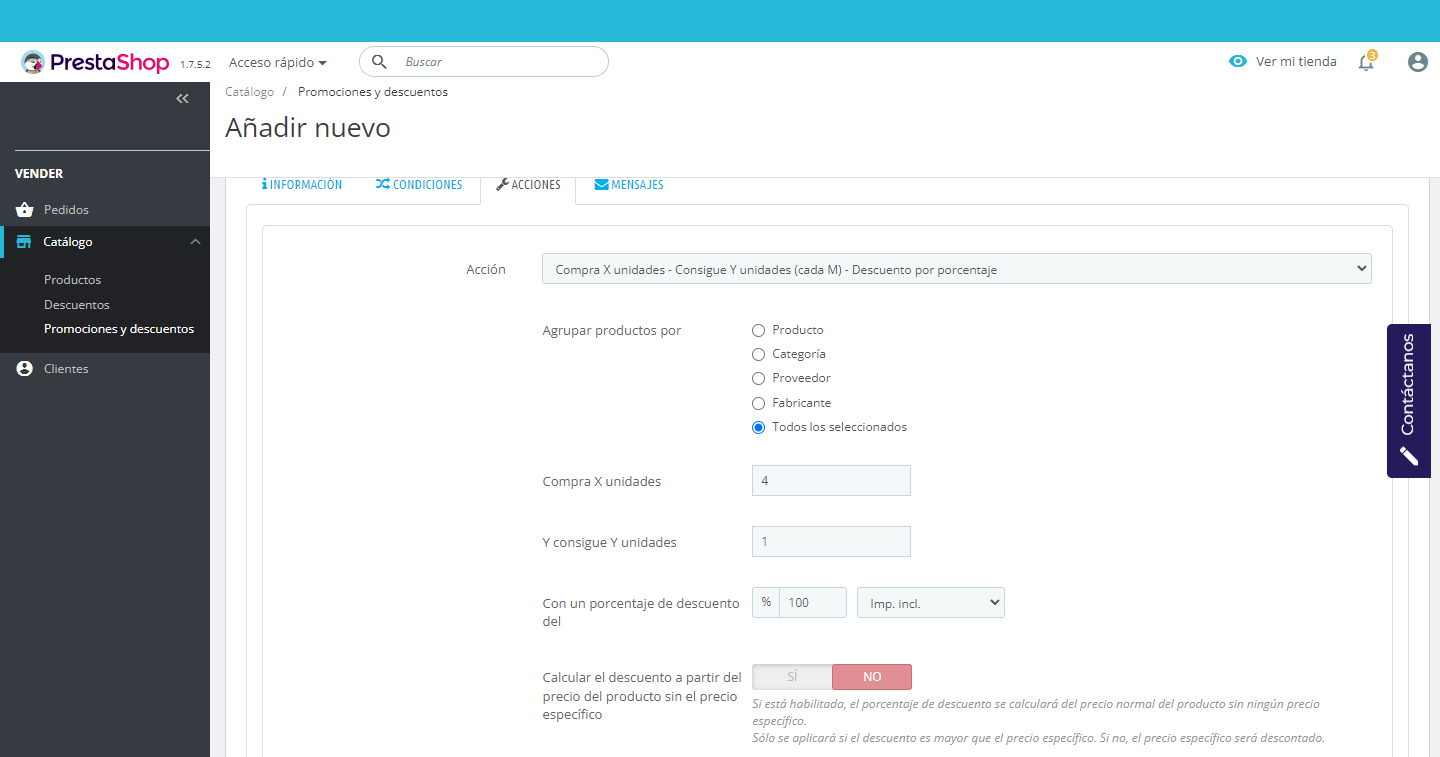1440x757 pixels.
Task: Open the Contáctanos side tab
Action: [x=1408, y=401]
